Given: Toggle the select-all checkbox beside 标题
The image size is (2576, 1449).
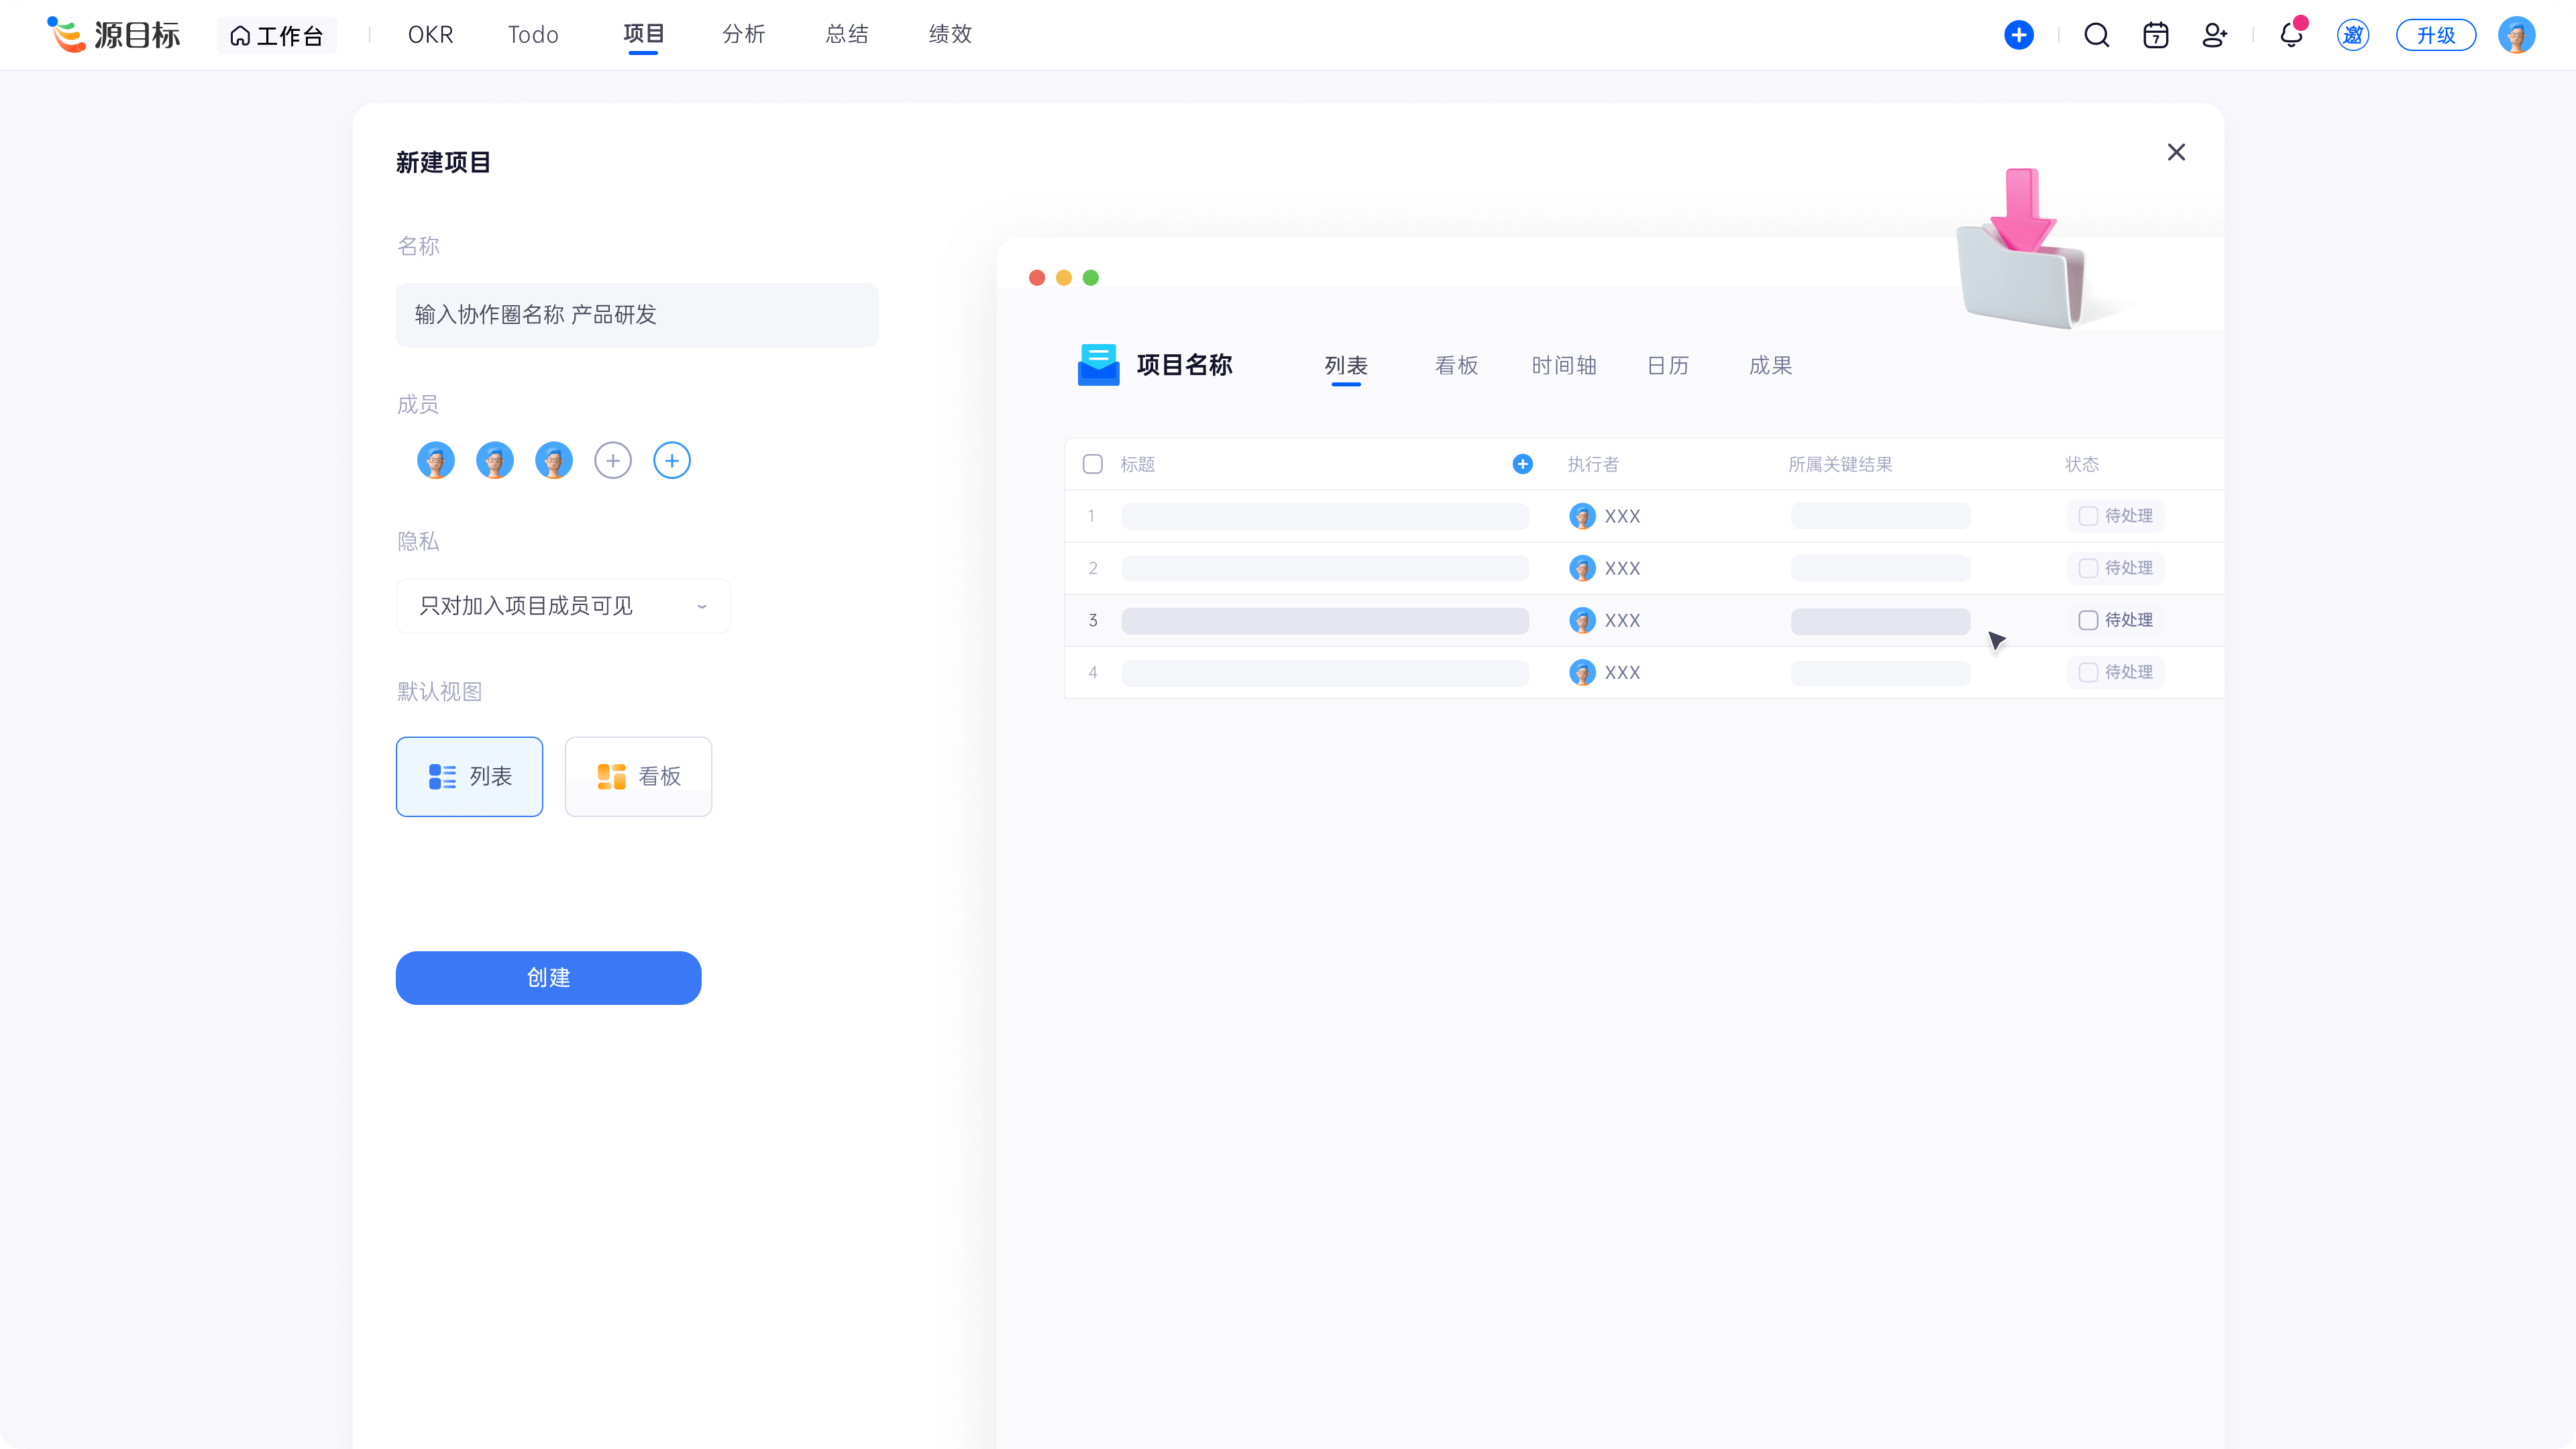Looking at the screenshot, I should click(x=1093, y=464).
